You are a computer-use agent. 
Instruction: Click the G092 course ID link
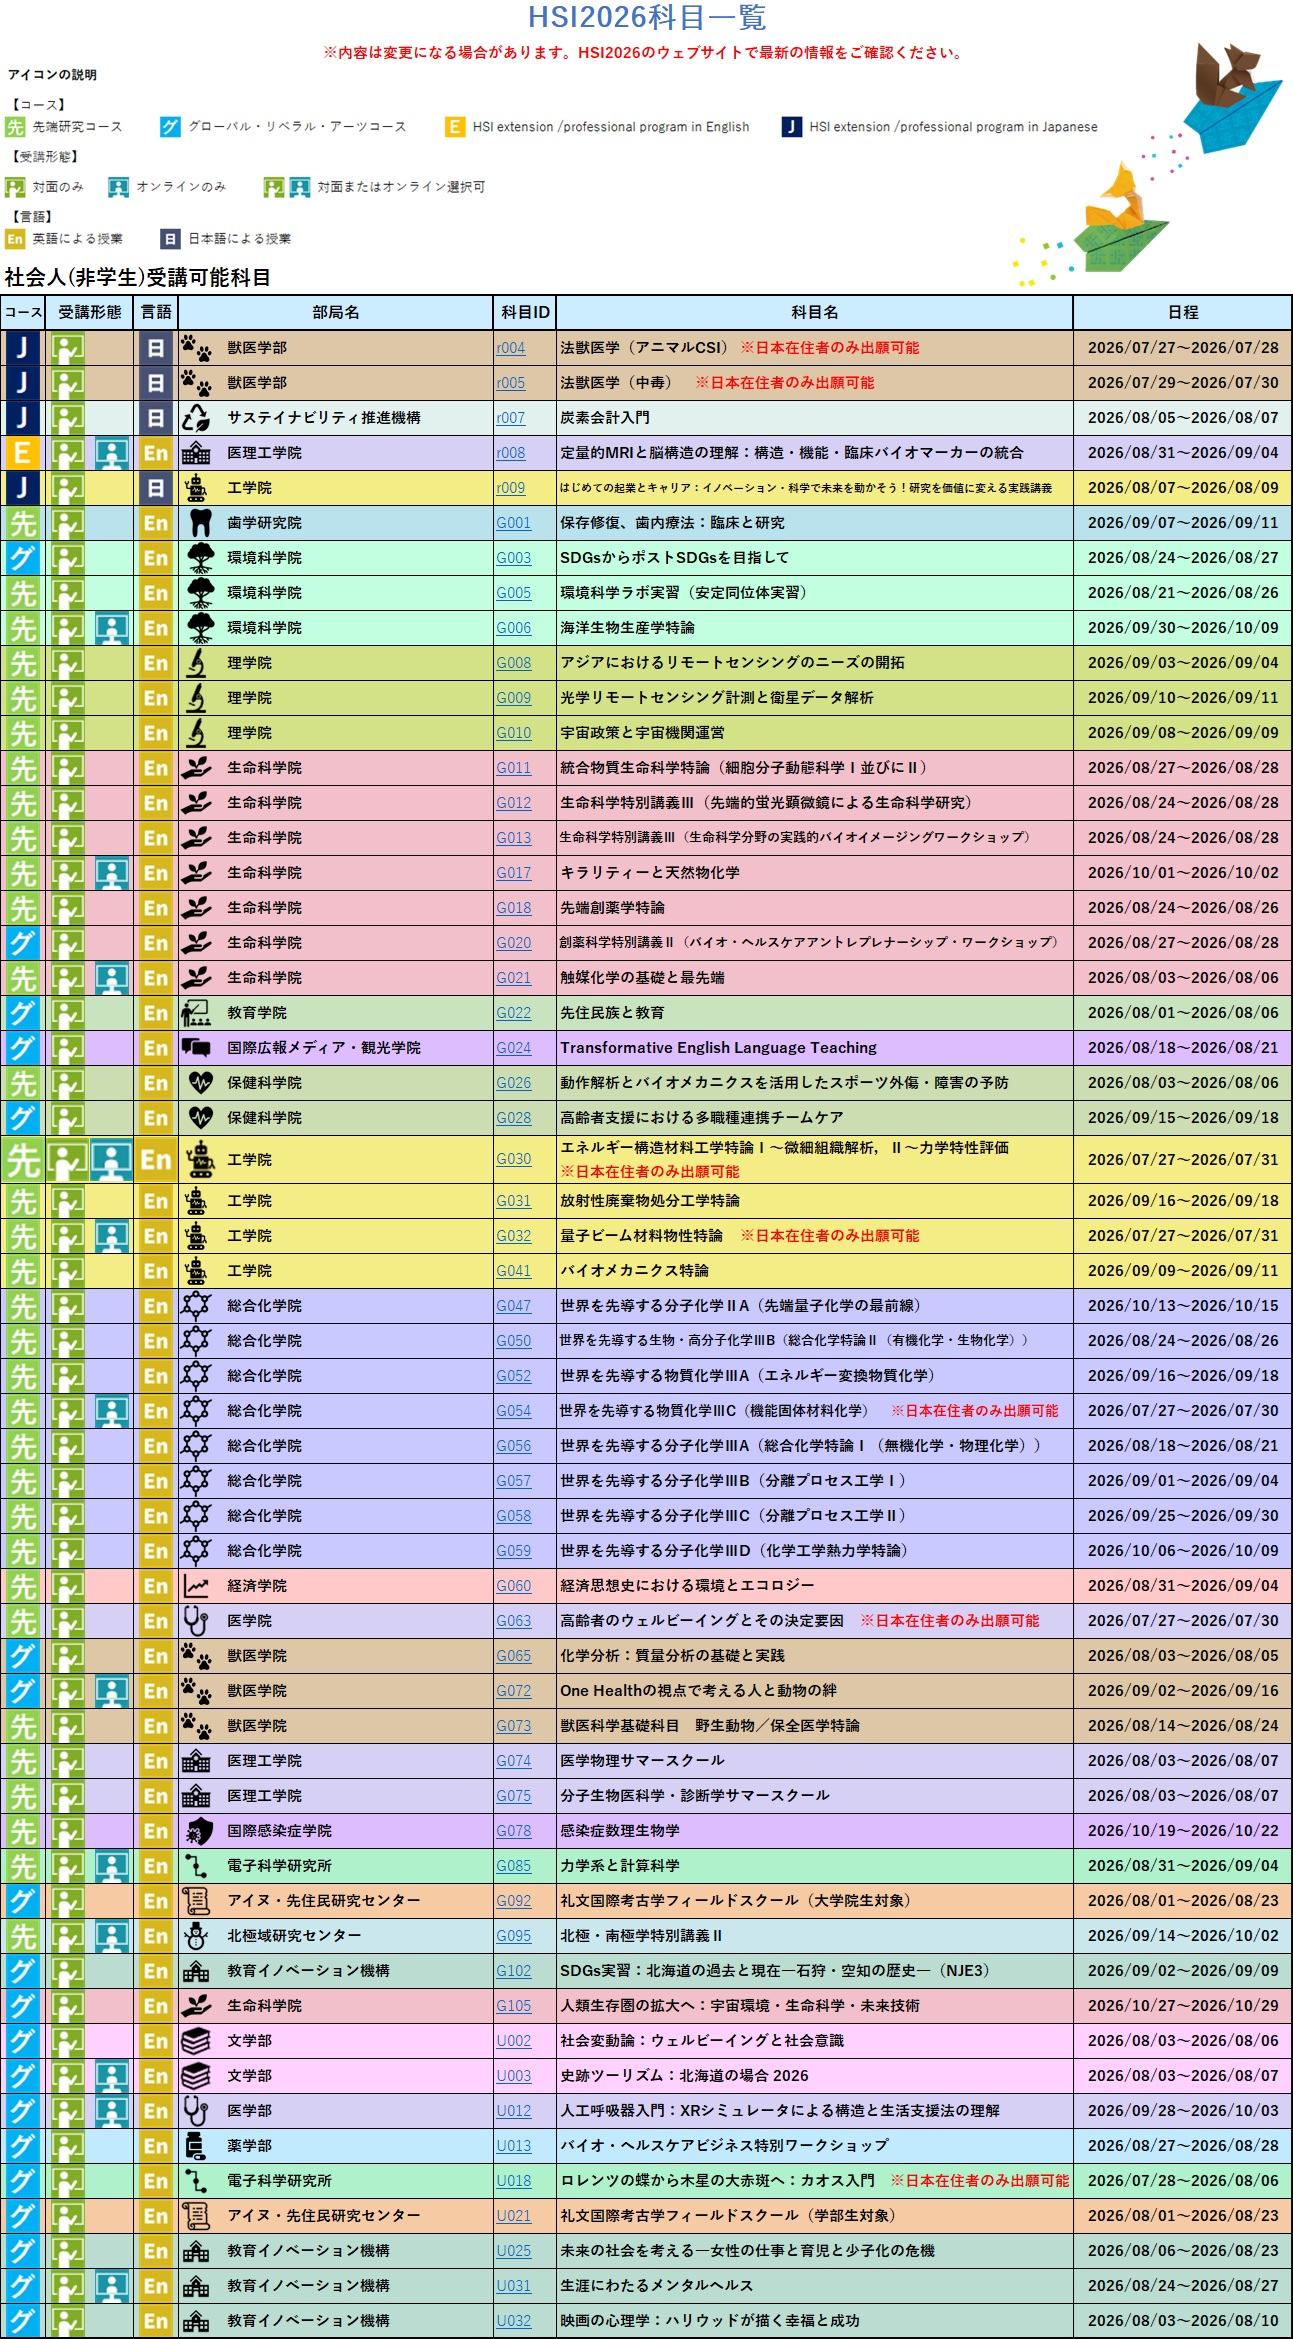pos(514,1901)
